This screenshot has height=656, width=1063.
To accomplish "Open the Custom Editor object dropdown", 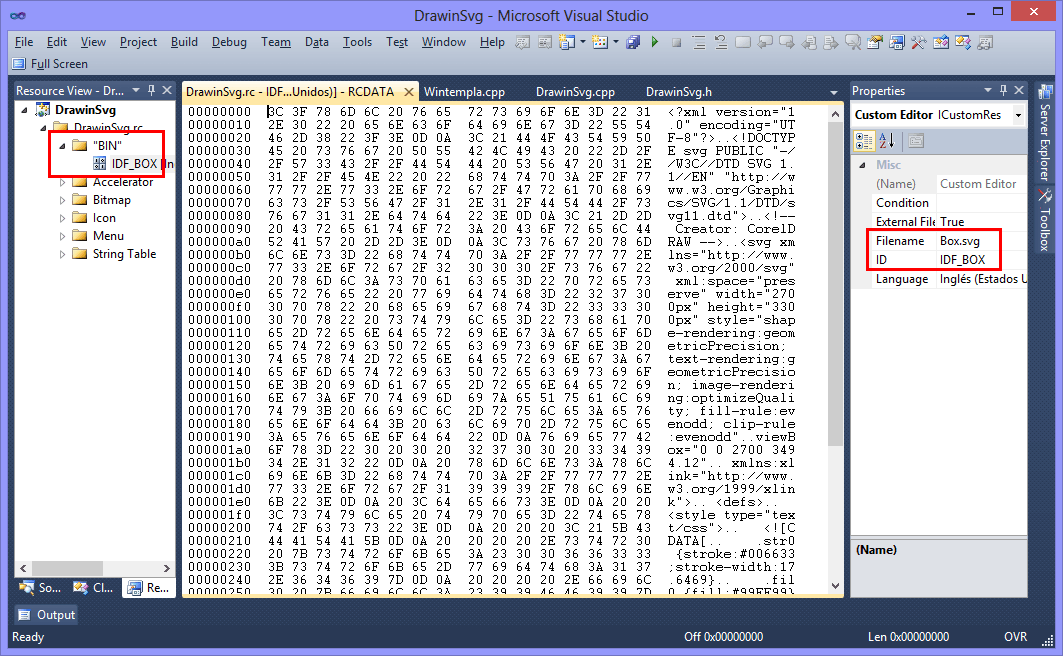I will pos(1018,115).
